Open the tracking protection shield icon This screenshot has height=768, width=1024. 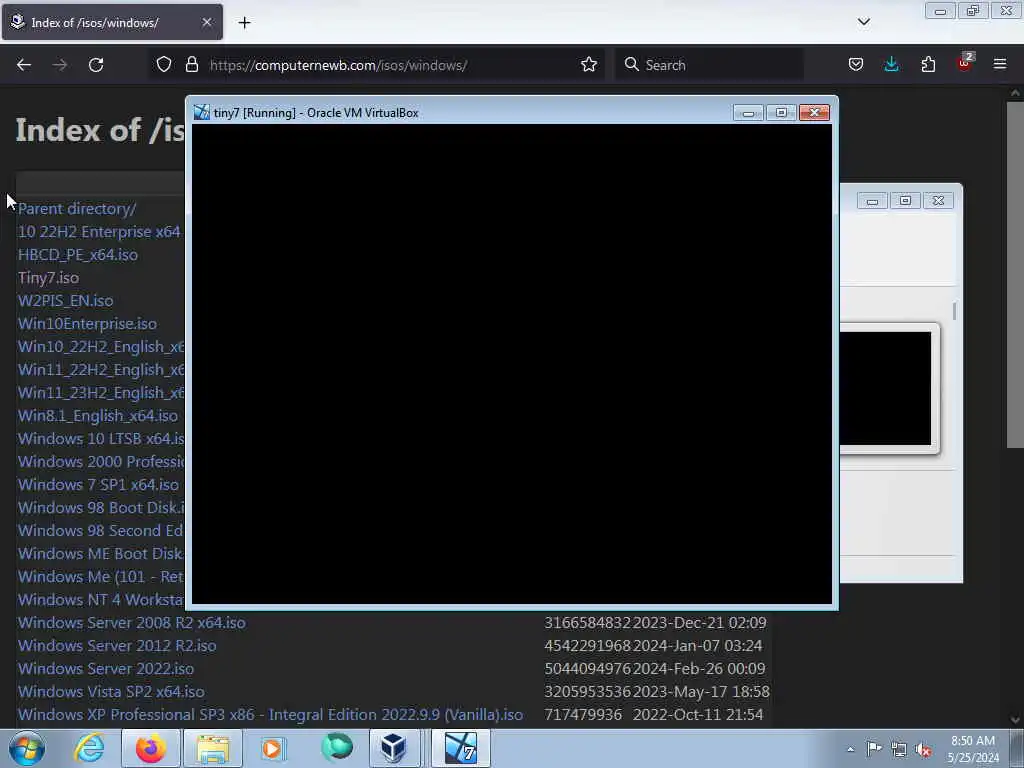point(164,65)
